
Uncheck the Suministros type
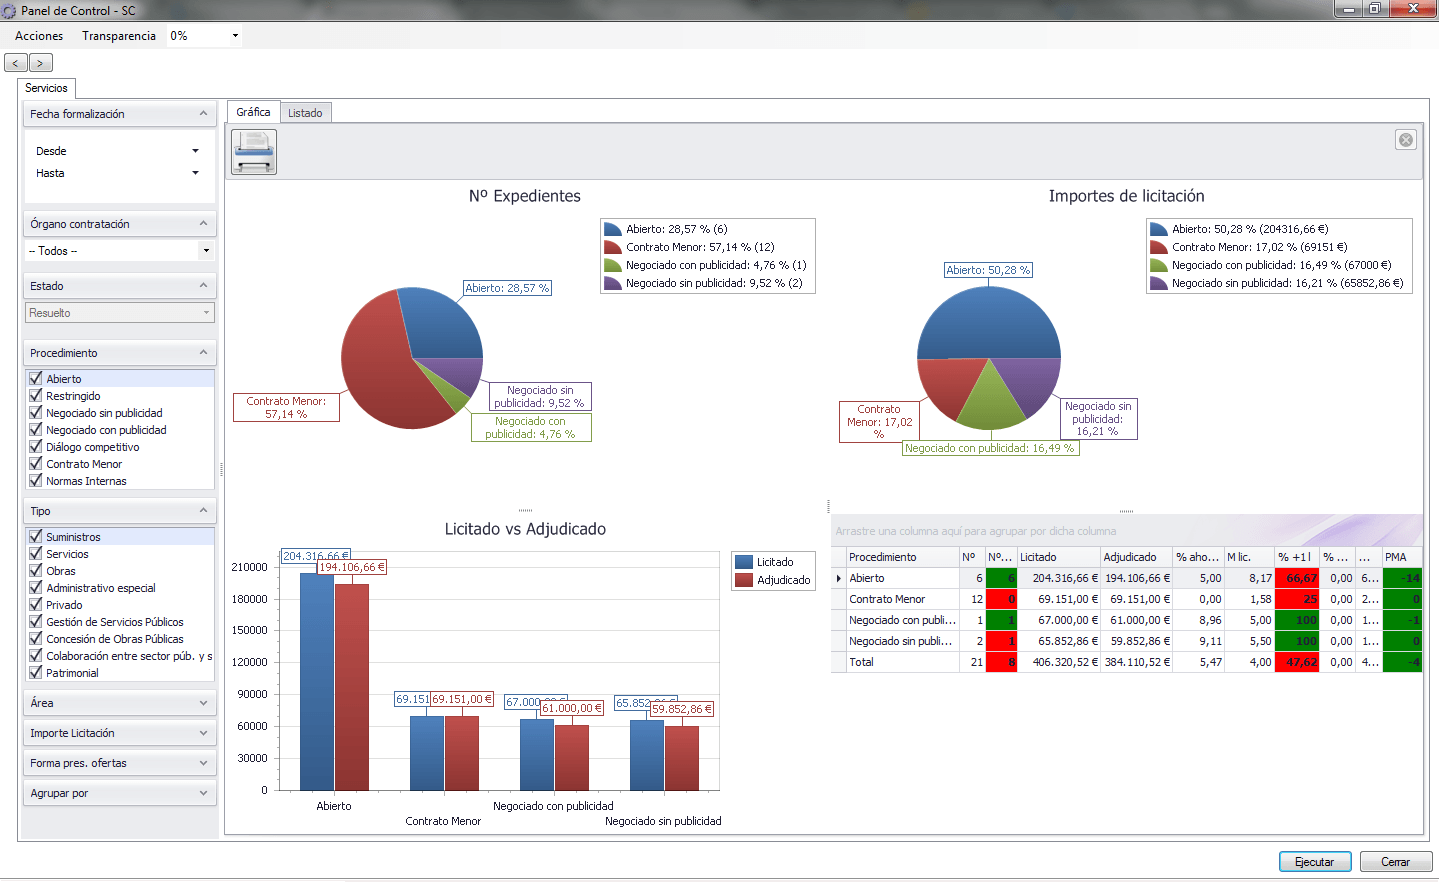pos(36,536)
